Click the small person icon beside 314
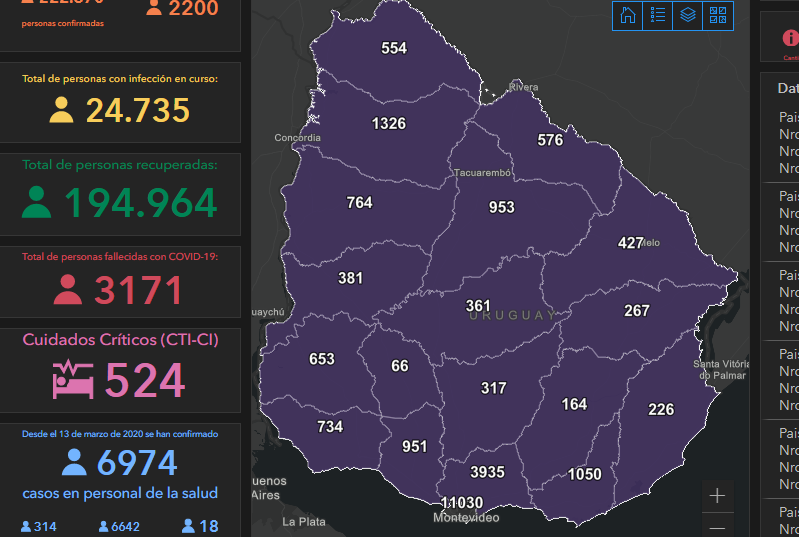The width and height of the screenshot is (799, 537). pyautogui.click(x=25, y=526)
